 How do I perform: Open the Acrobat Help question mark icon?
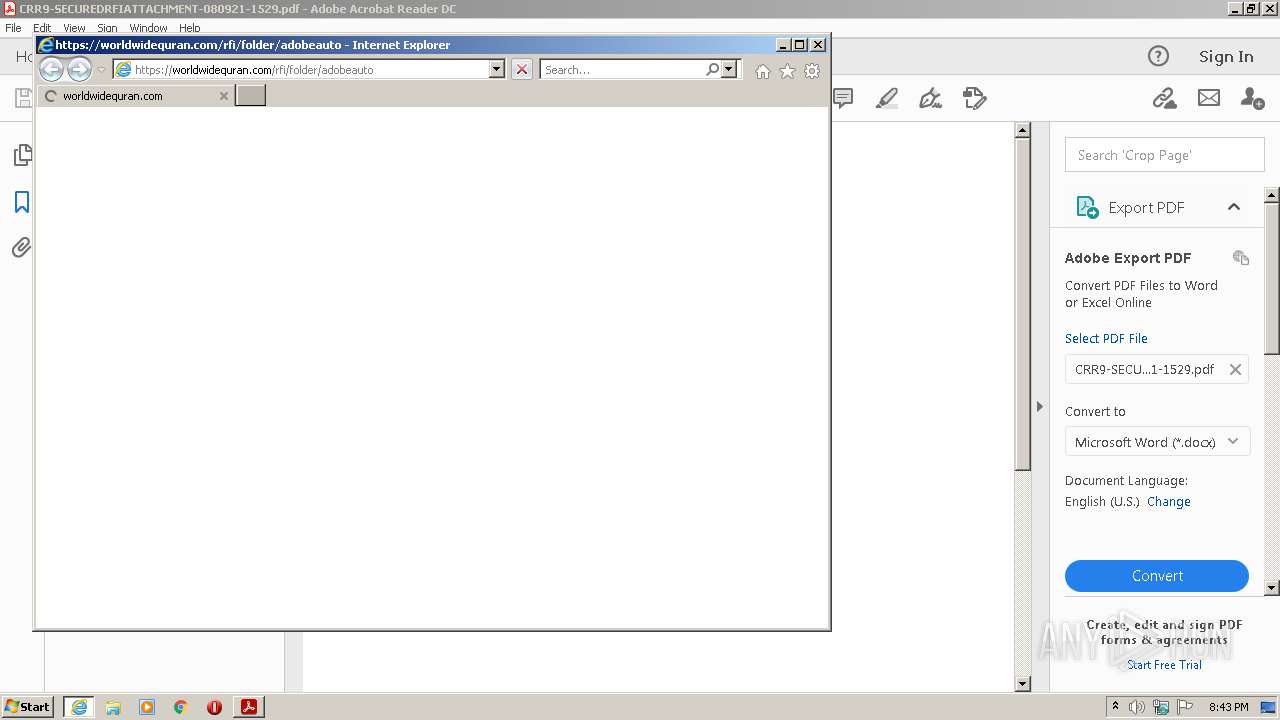coord(1158,56)
